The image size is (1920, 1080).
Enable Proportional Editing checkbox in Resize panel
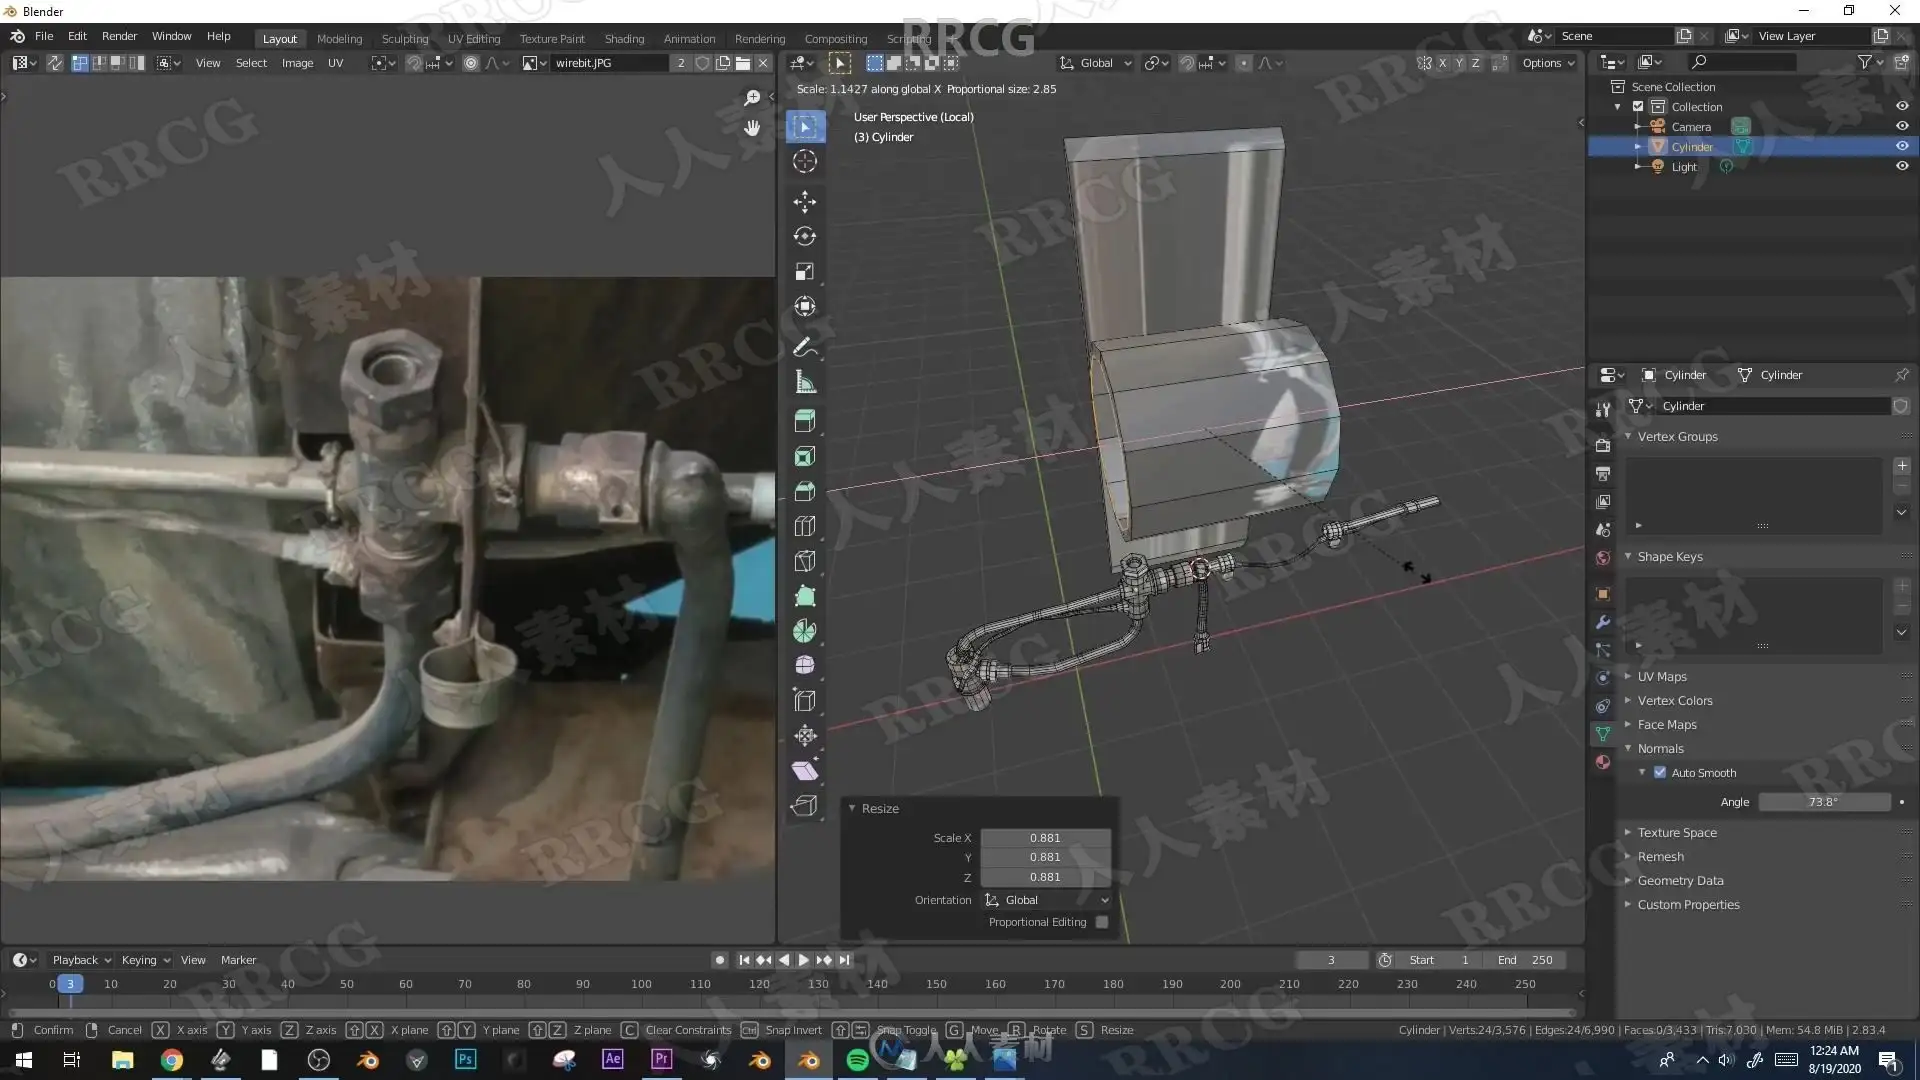click(x=1102, y=922)
